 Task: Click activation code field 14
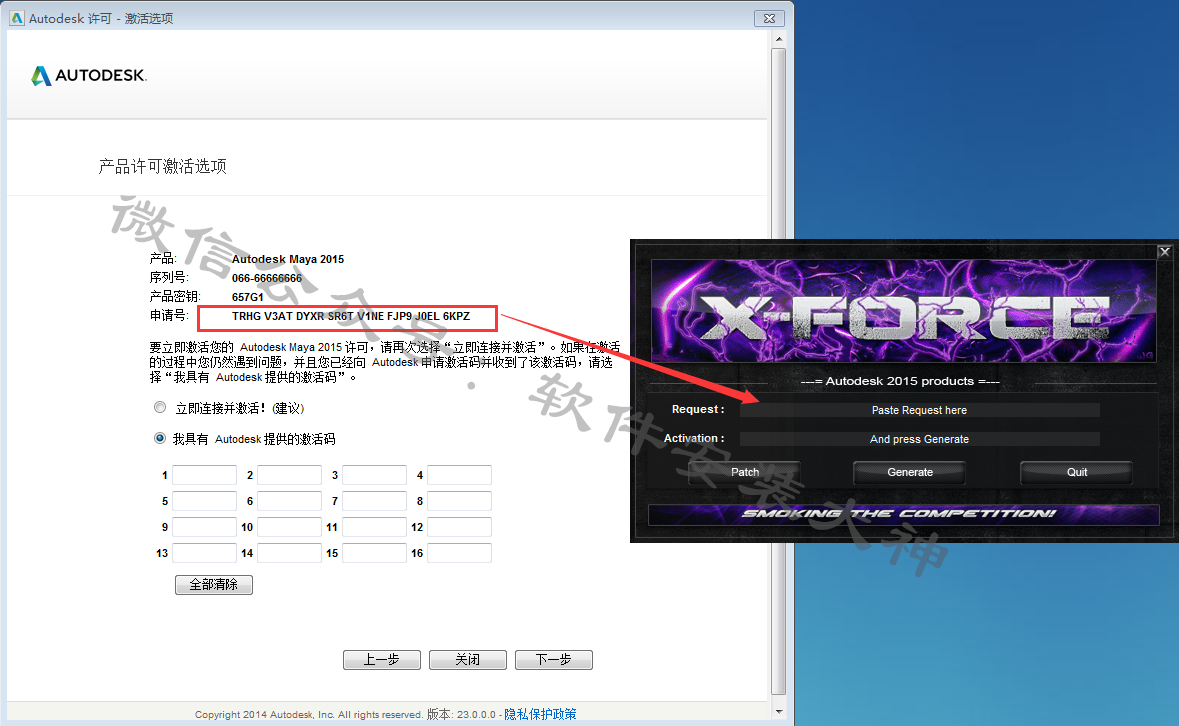point(289,553)
